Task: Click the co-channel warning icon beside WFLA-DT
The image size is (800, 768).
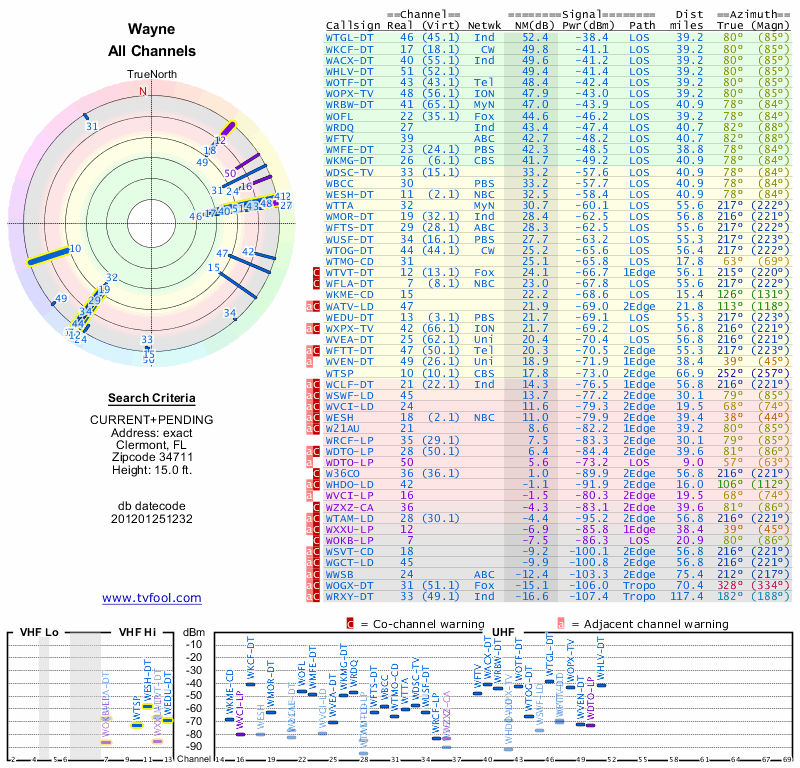Action: click(318, 283)
